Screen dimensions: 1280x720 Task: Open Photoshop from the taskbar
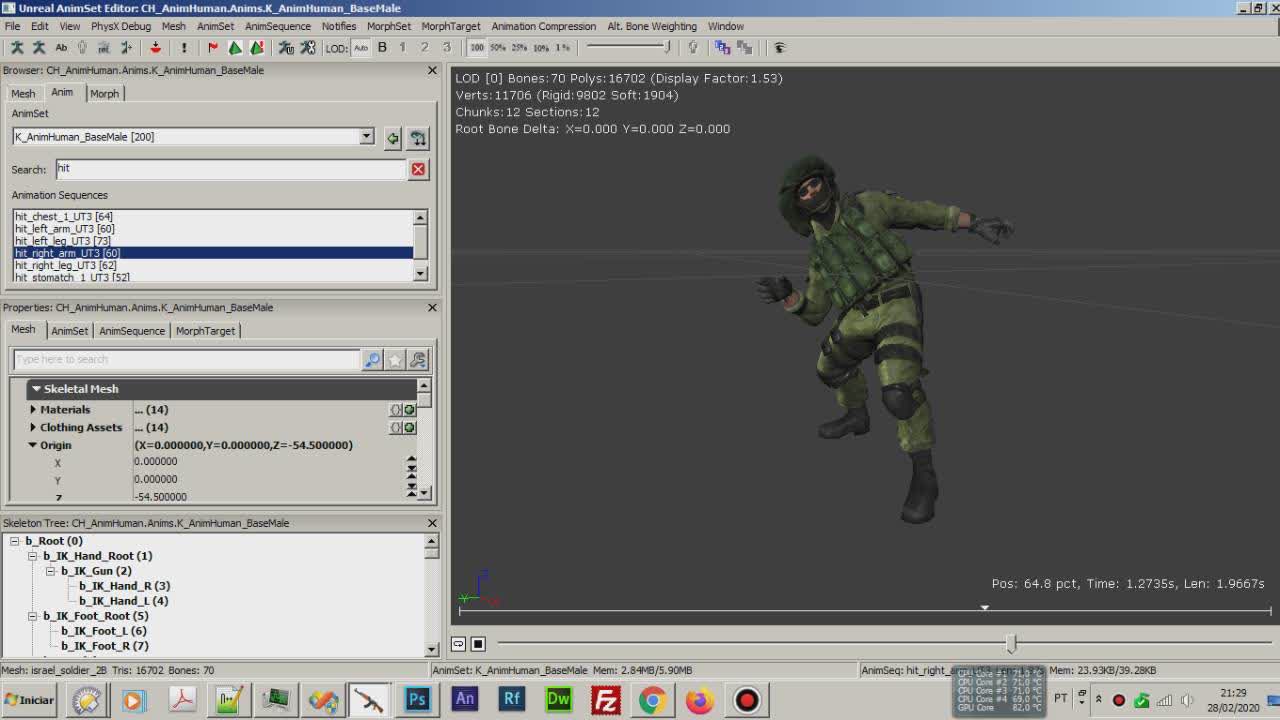[417, 700]
